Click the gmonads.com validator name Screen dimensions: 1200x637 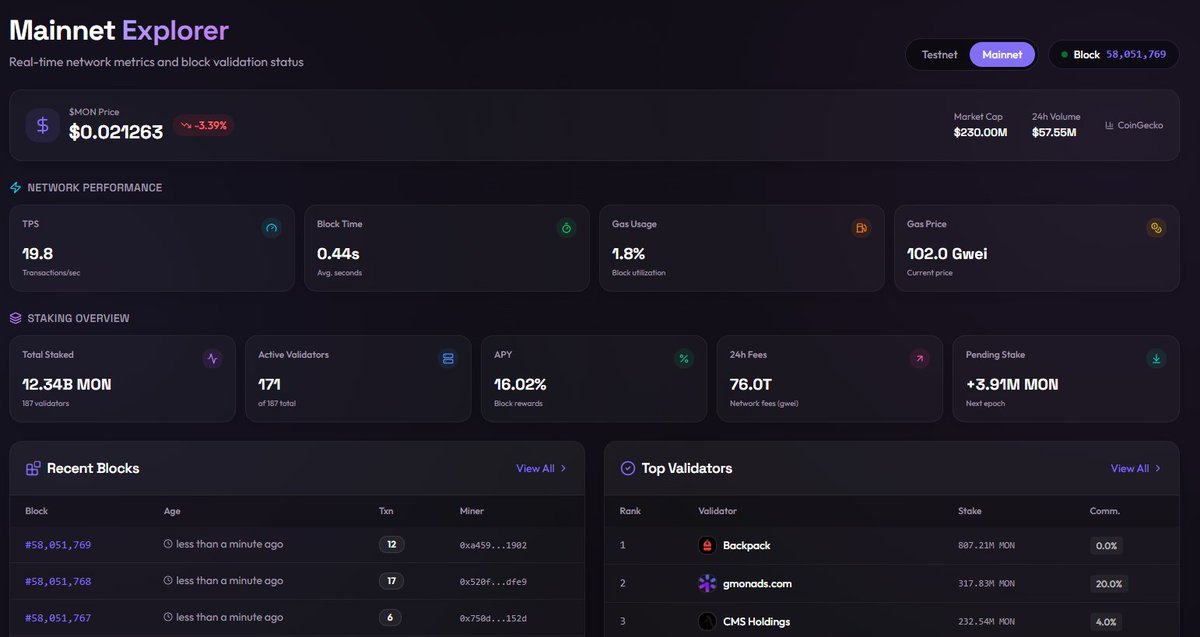tap(757, 583)
